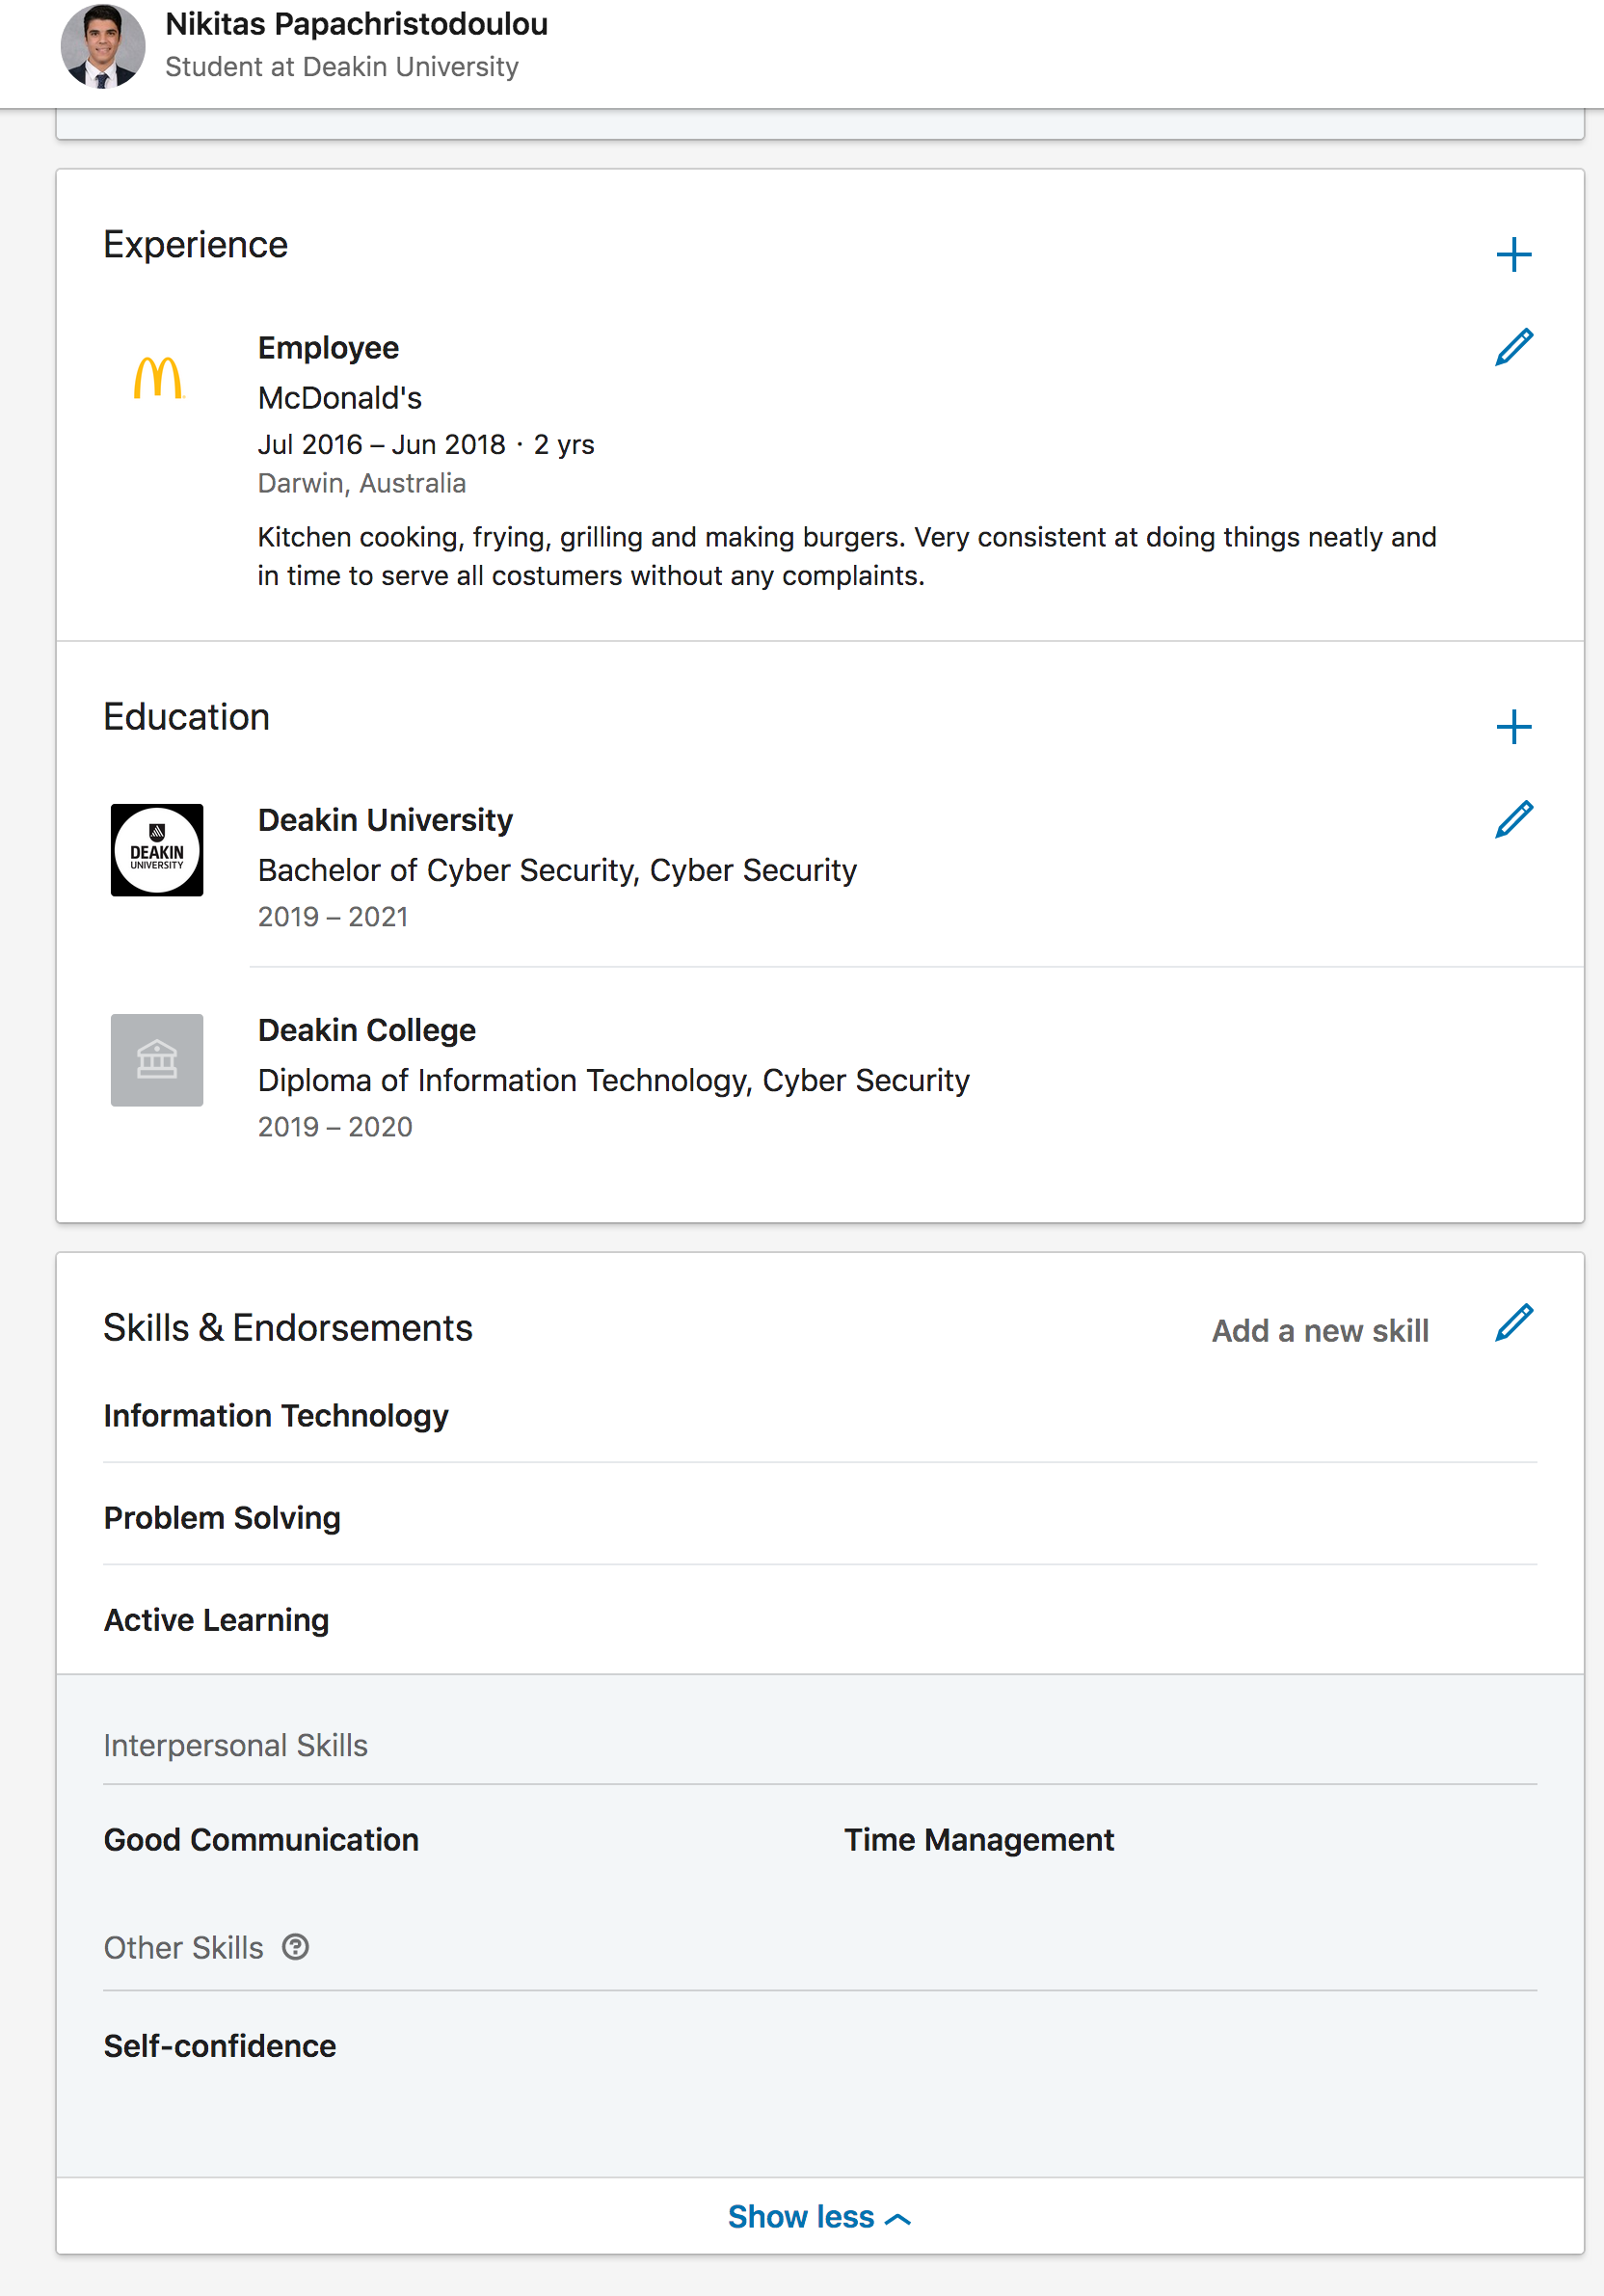Edit the McDonald's Employee experience entry
The image size is (1604, 2296).
click(1513, 347)
